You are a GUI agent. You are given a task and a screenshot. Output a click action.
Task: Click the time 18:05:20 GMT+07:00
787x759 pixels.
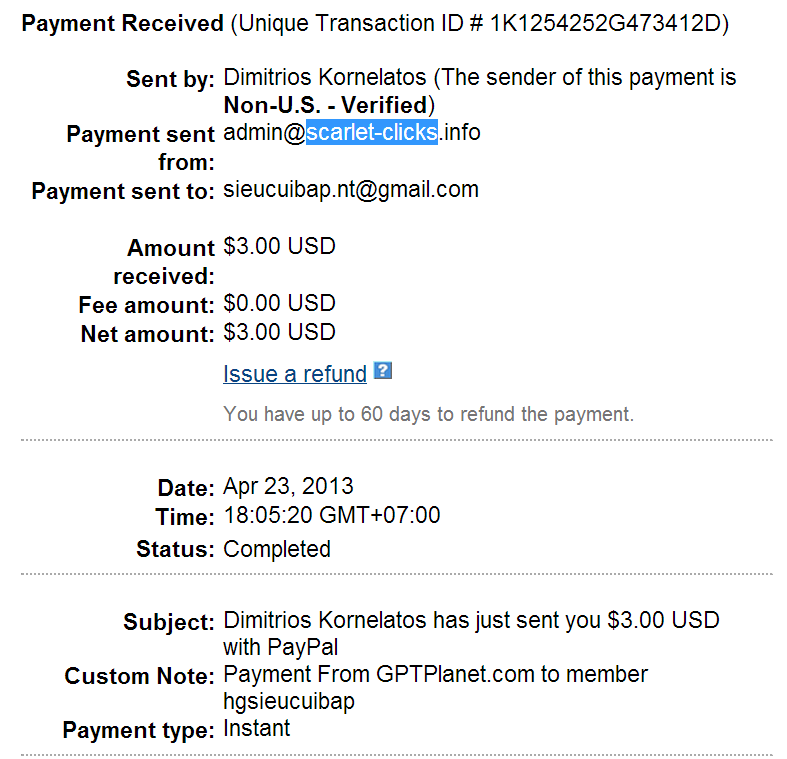tap(332, 516)
